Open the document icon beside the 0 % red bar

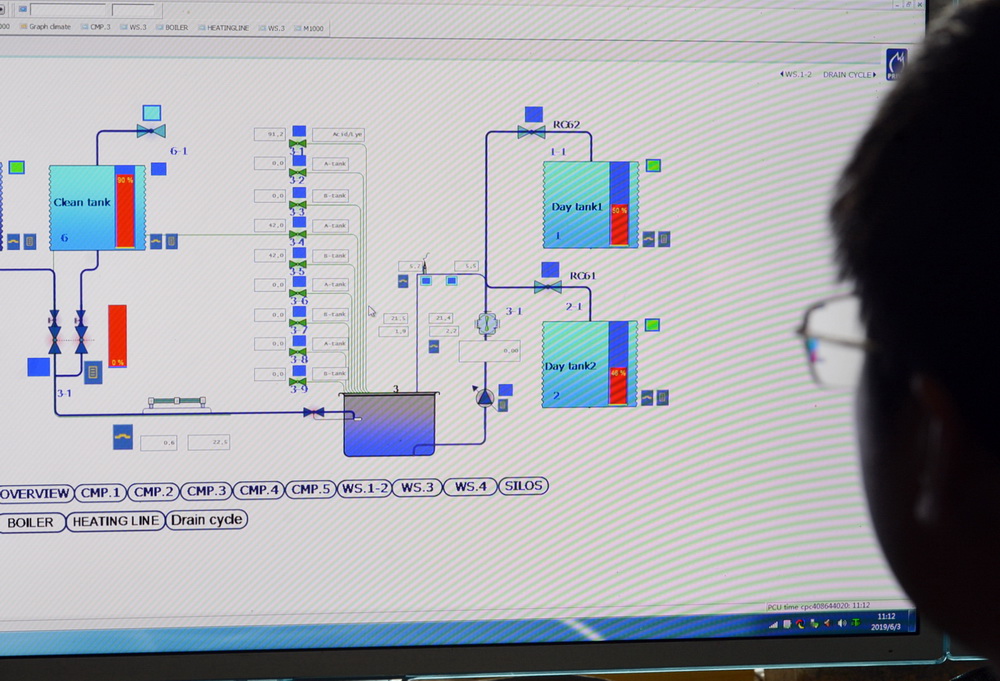tap(93, 372)
